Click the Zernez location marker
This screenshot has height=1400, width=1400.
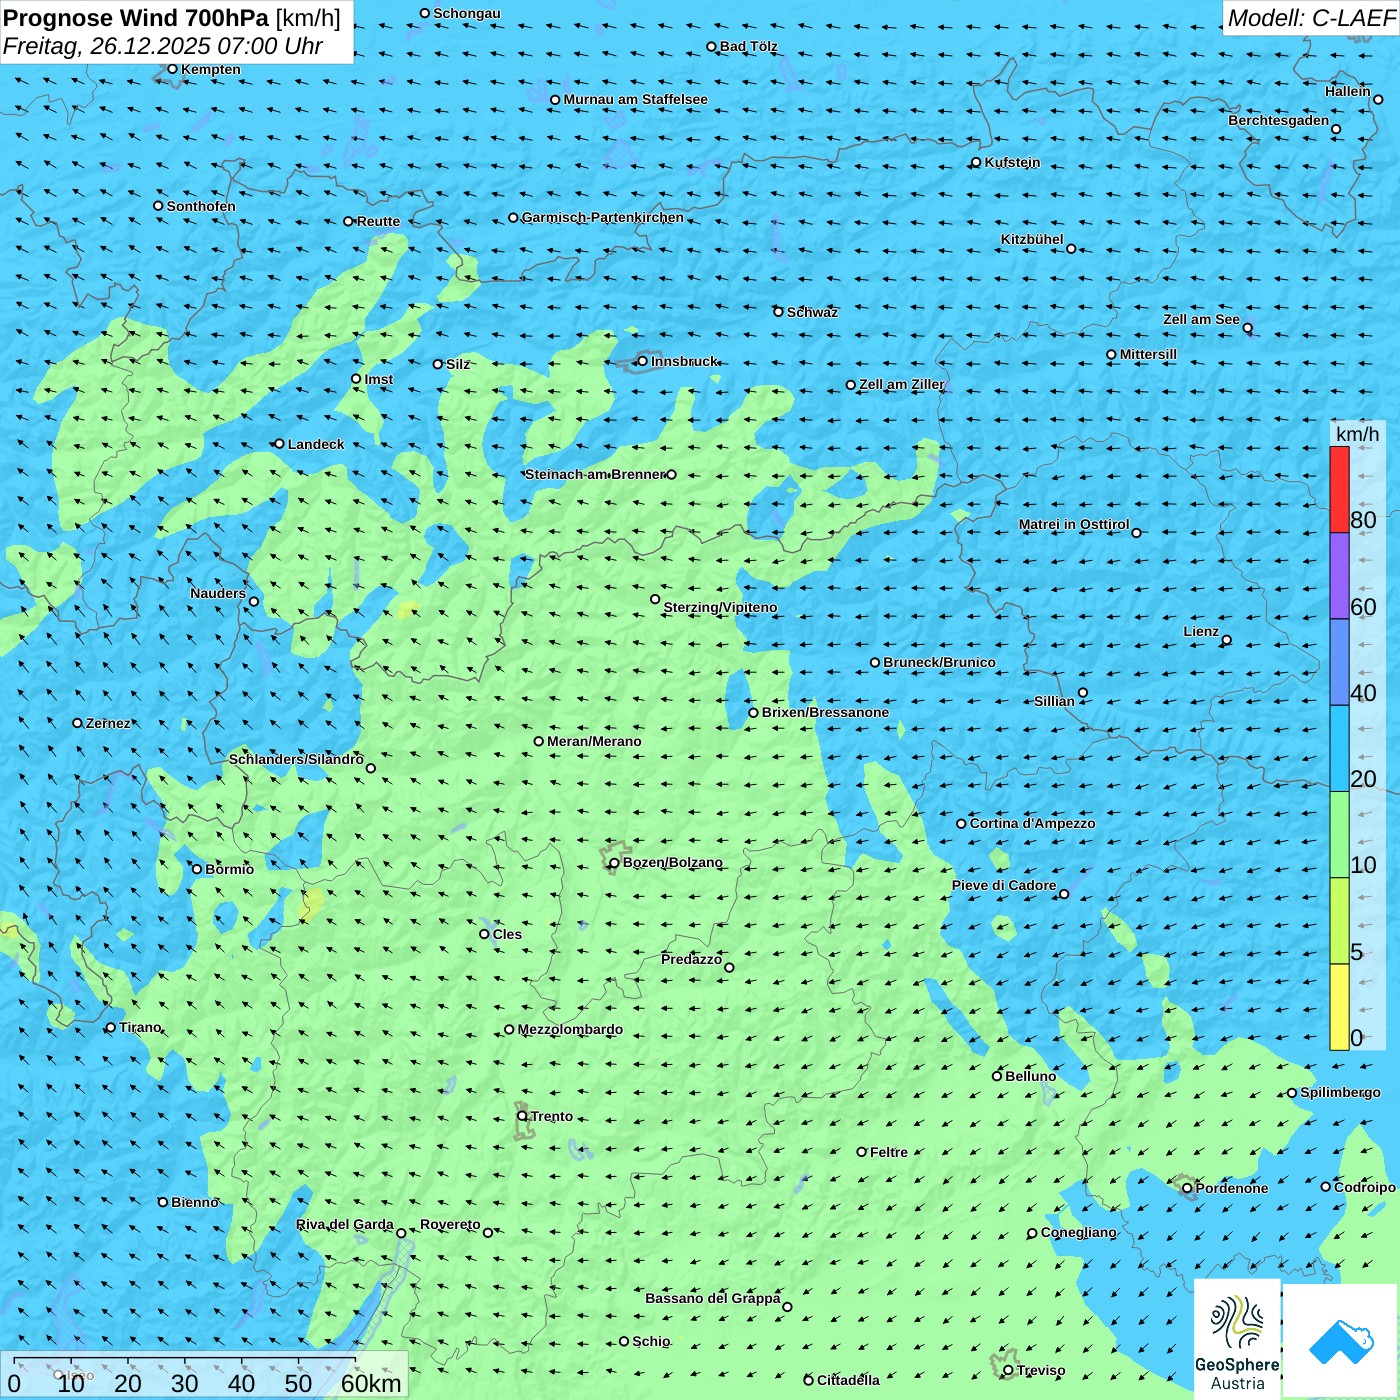point(77,723)
